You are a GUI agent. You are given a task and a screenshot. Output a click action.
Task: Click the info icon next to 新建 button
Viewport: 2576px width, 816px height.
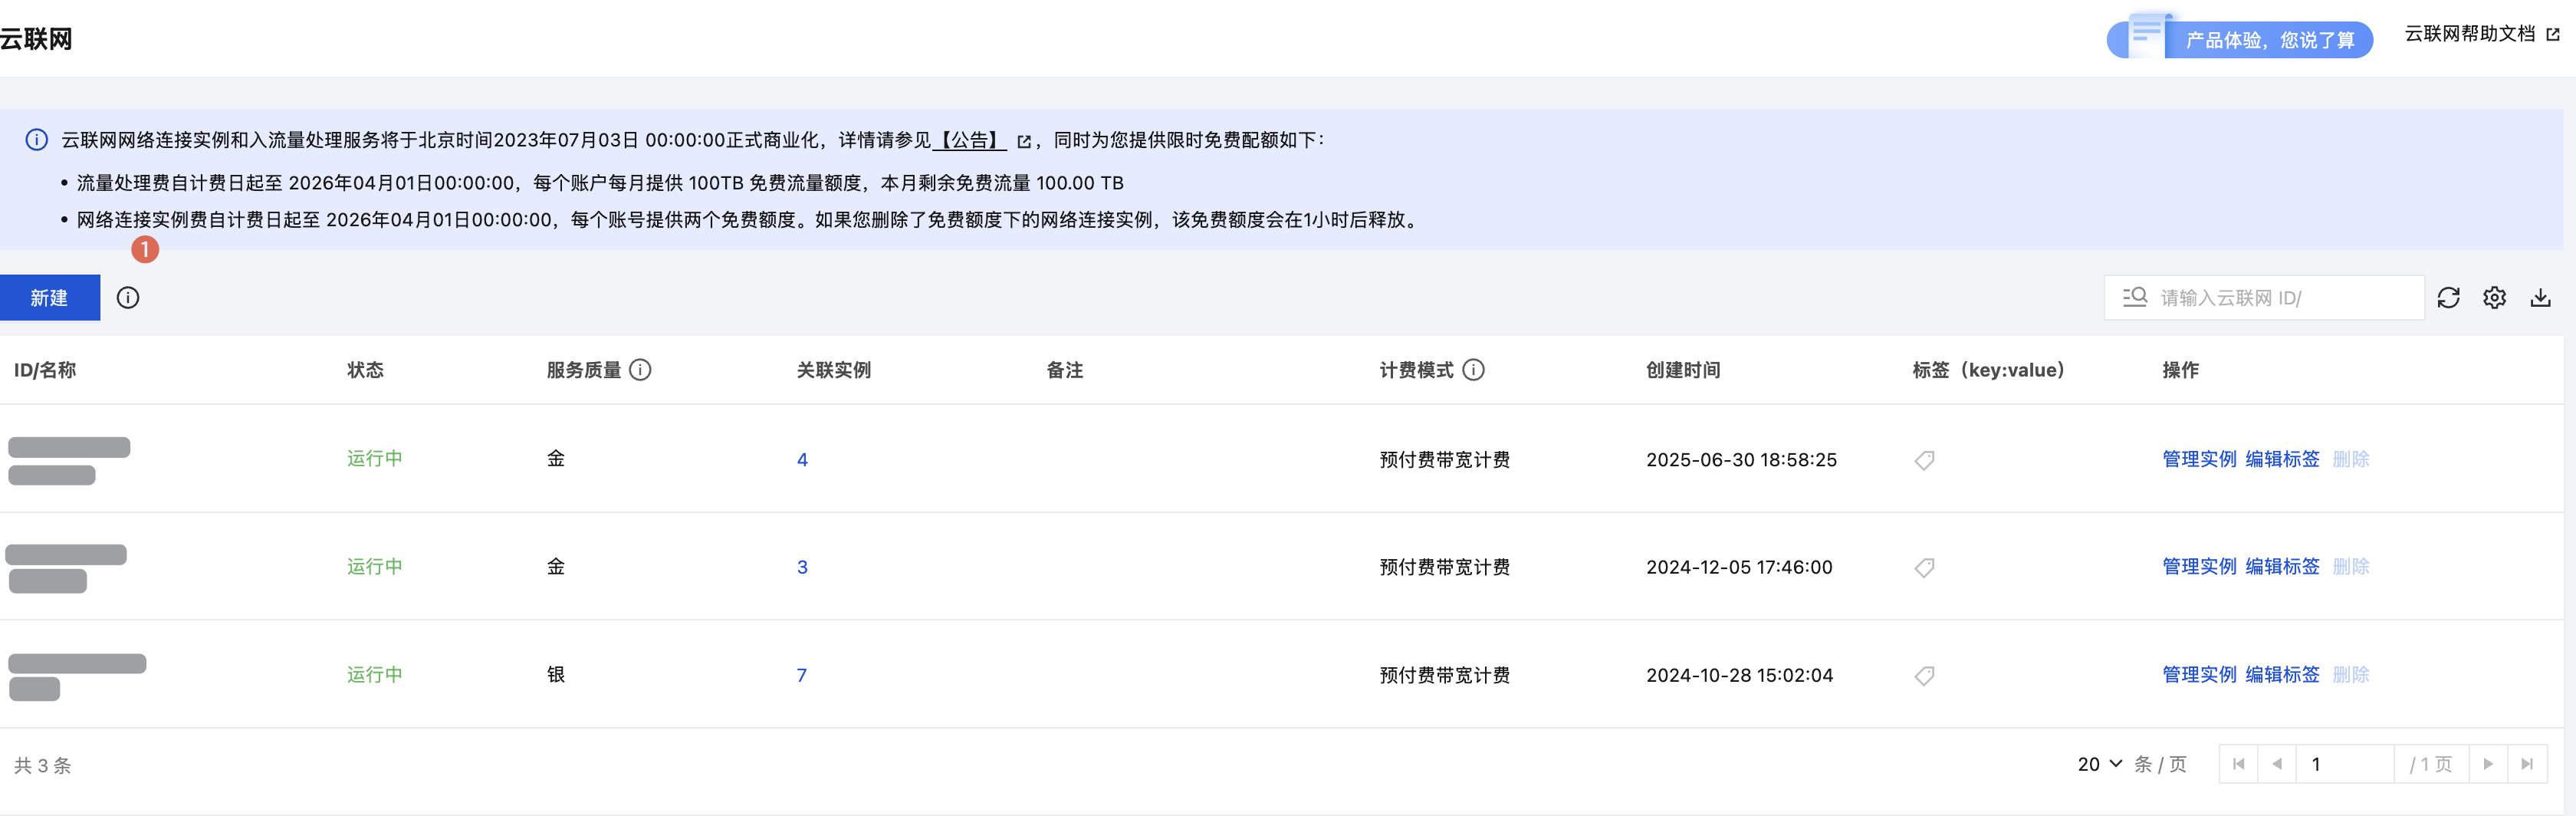point(128,298)
